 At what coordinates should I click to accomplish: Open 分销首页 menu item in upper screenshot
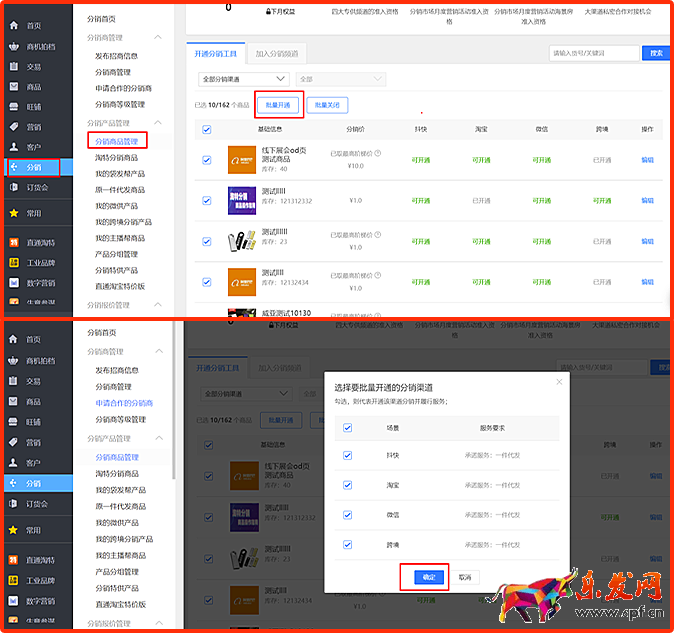click(x=101, y=19)
